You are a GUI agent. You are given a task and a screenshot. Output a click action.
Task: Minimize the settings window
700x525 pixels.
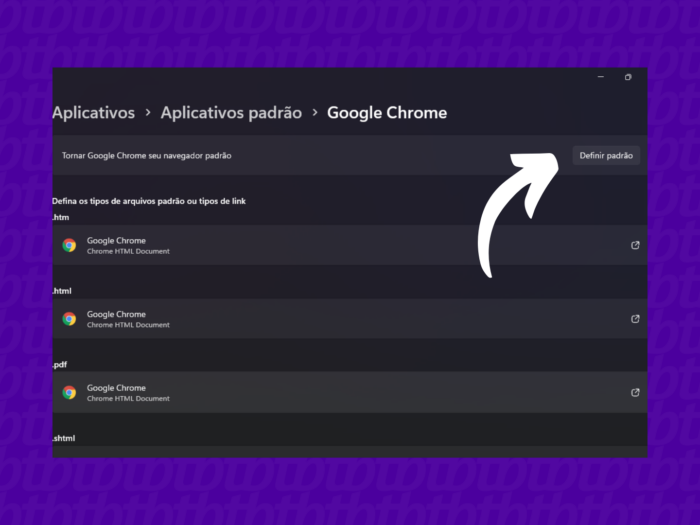coord(601,77)
